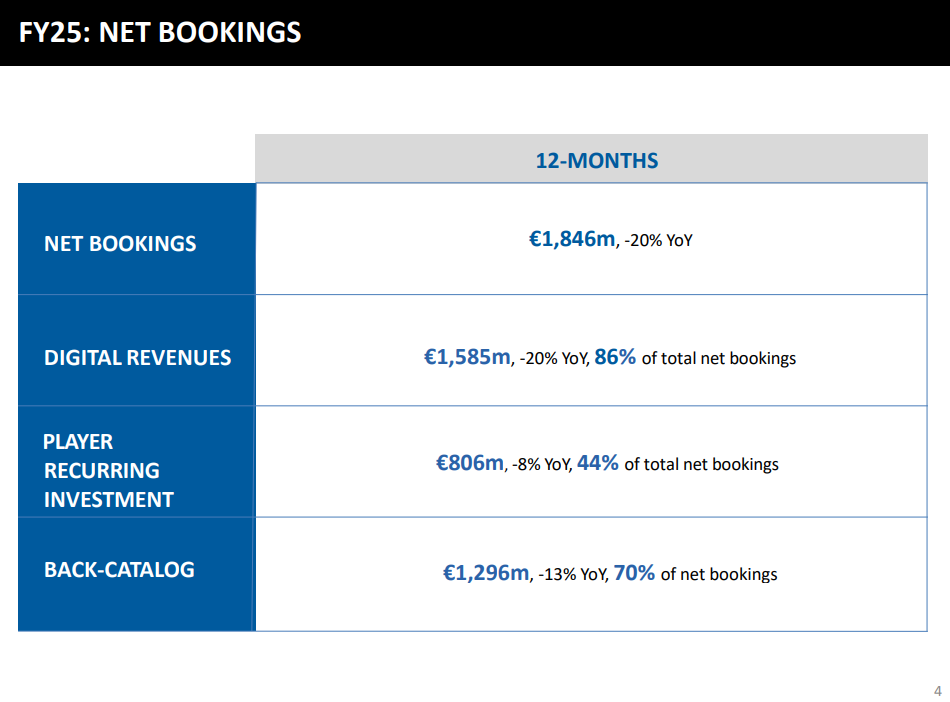Click the "-13% YoY" text
This screenshot has height=702, width=950.
coord(572,575)
